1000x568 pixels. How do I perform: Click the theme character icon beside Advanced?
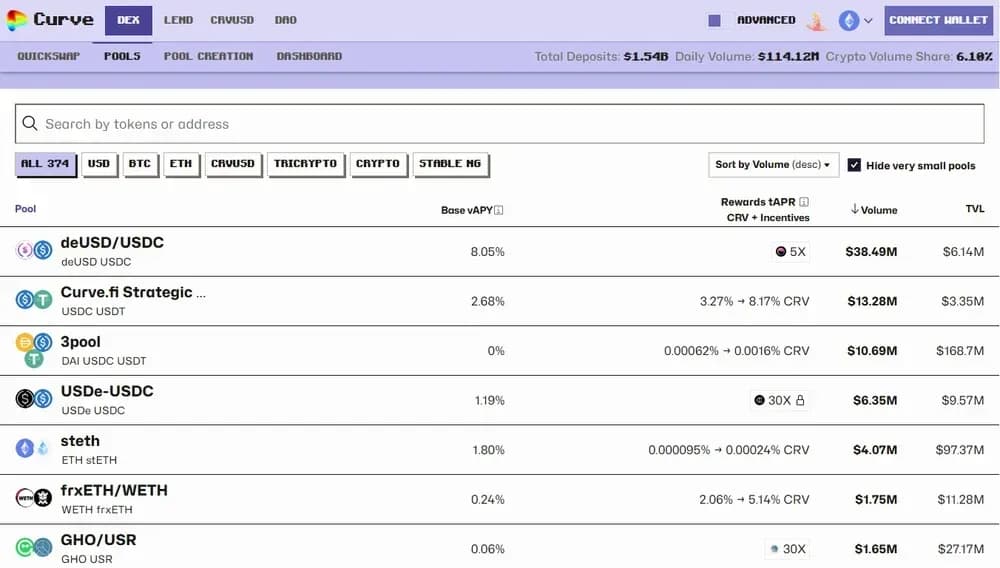click(x=816, y=21)
